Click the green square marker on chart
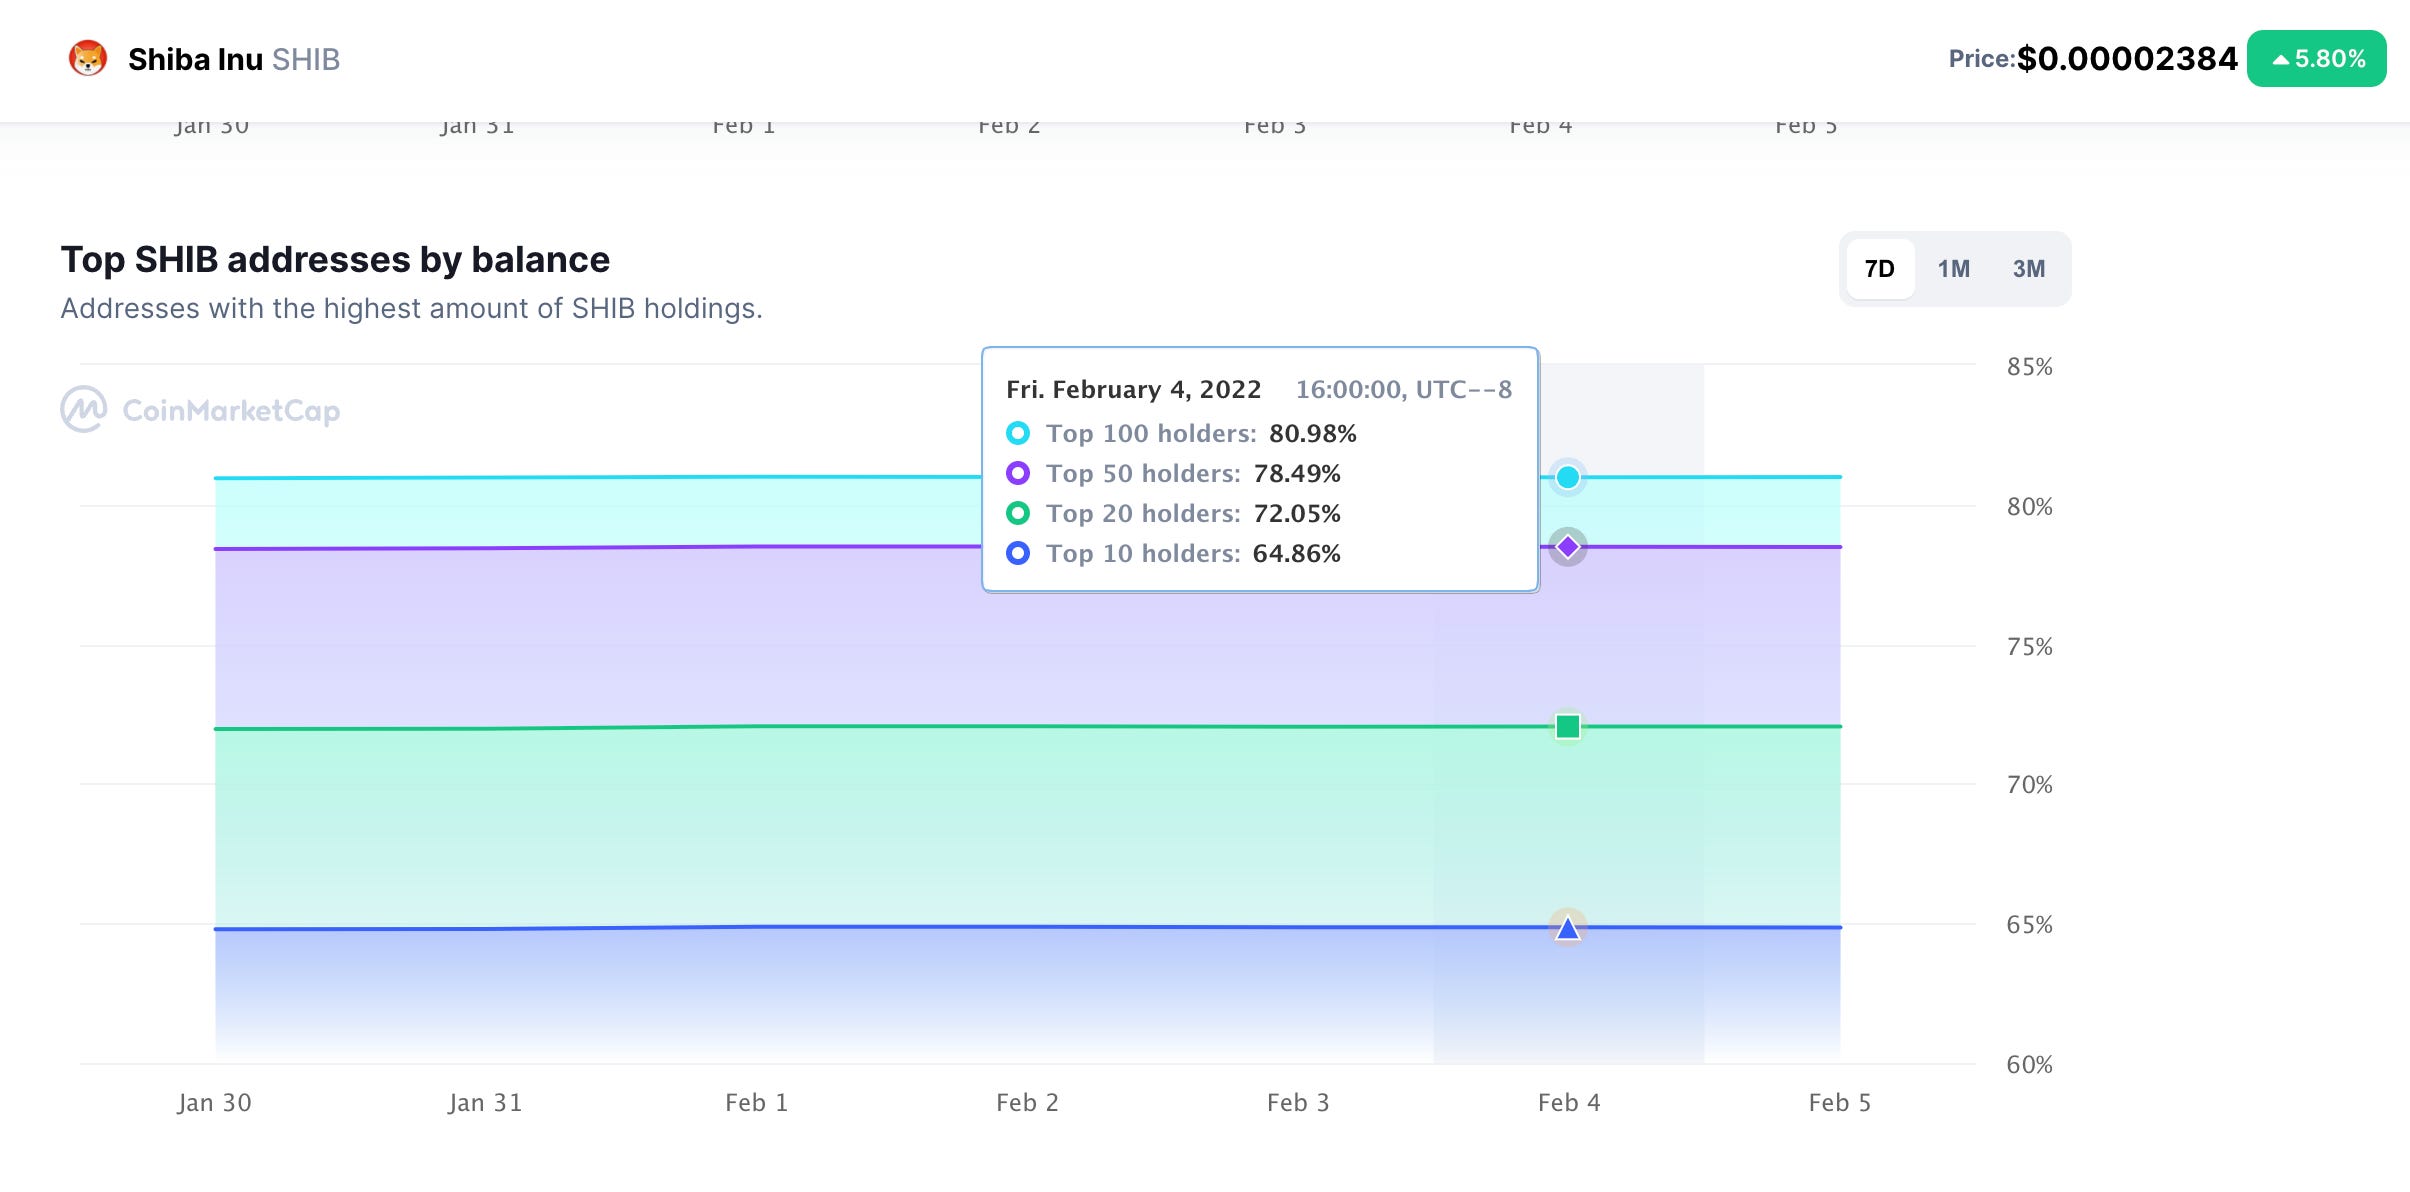The width and height of the screenshot is (2410, 1192). [1567, 726]
